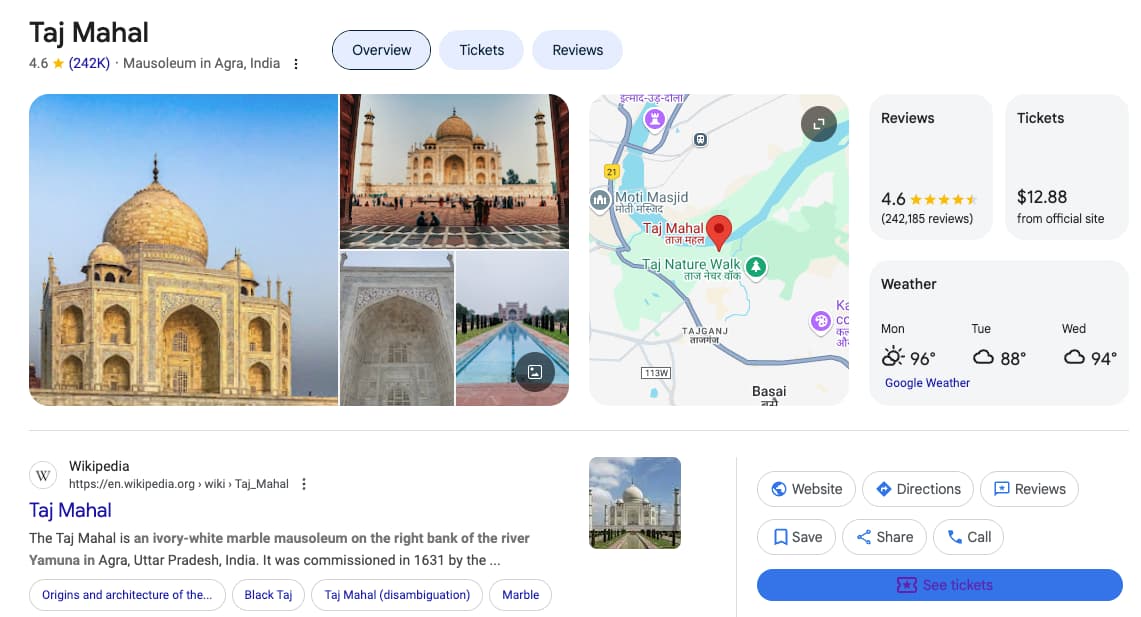The image size is (1141, 617).
Task: Select Monday's 96° weather forecast
Action: (908, 345)
